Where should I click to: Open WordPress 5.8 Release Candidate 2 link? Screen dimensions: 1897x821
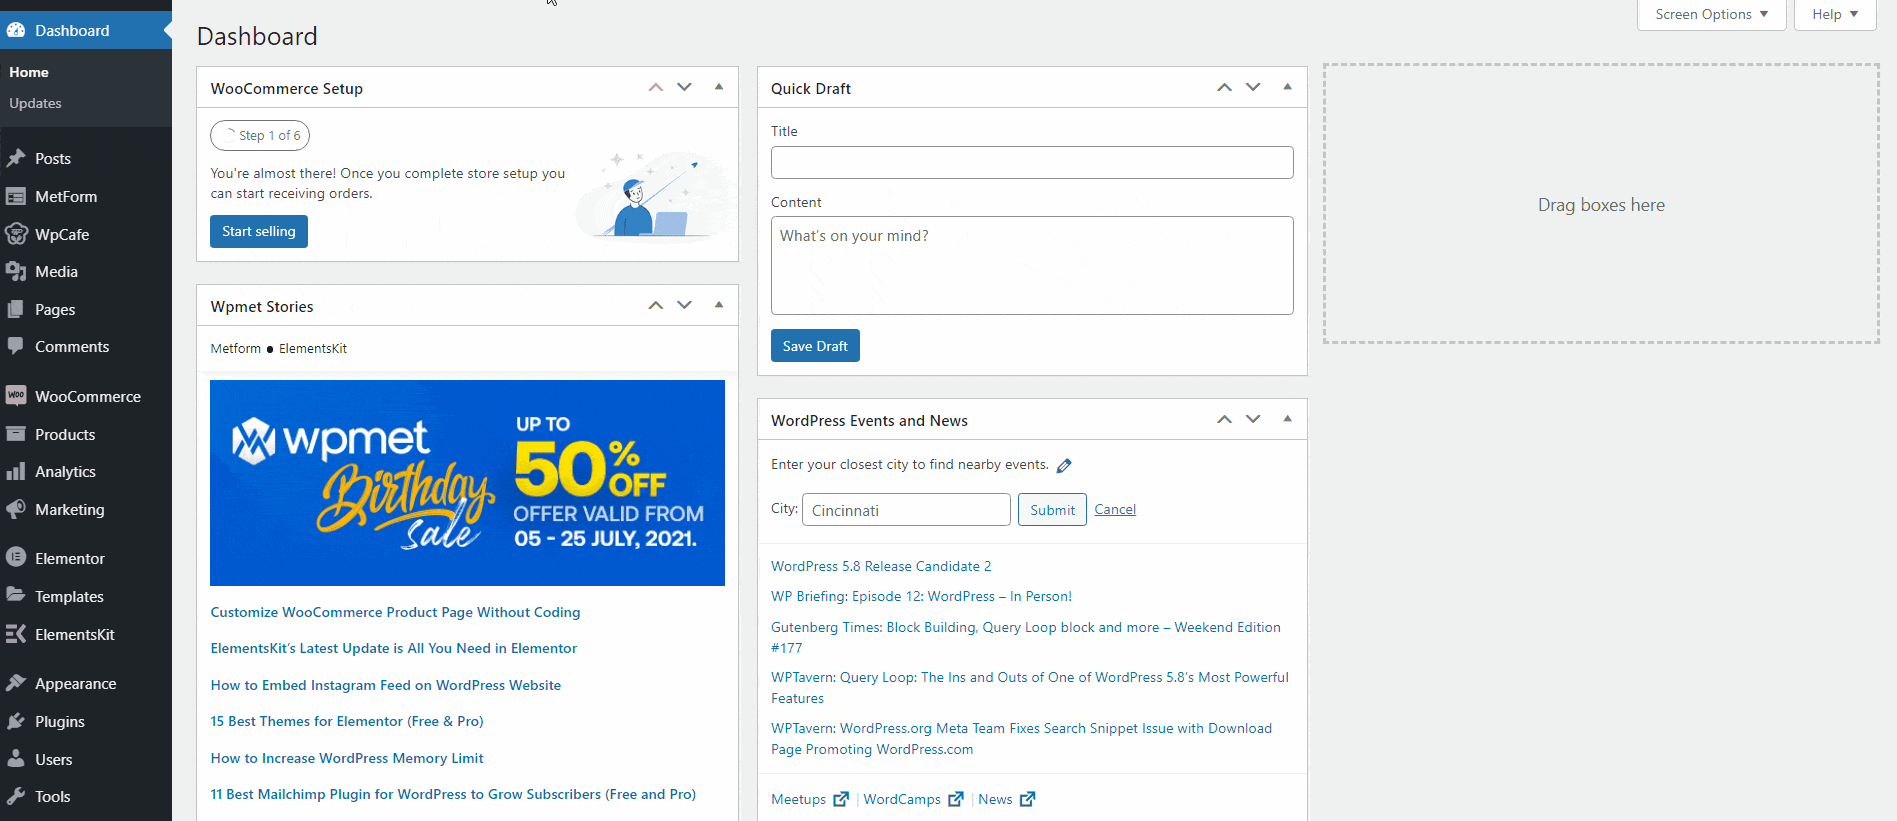pyautogui.click(x=881, y=566)
